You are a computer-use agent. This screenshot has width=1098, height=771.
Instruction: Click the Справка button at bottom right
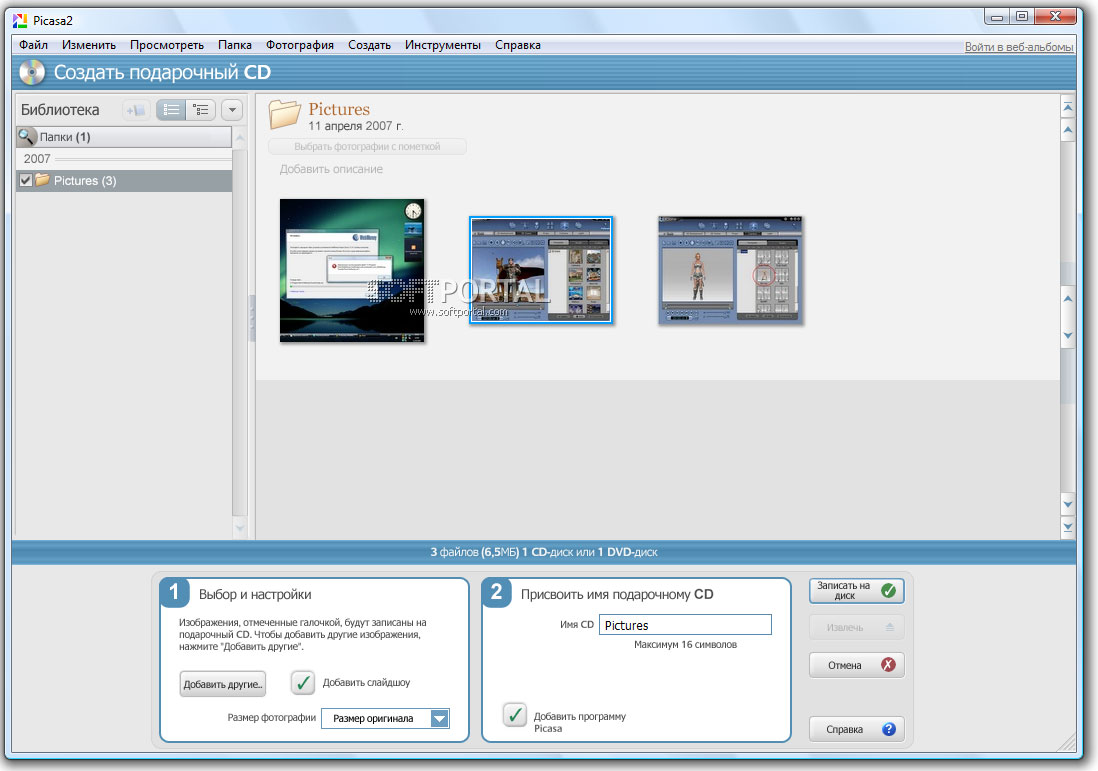tap(856, 729)
